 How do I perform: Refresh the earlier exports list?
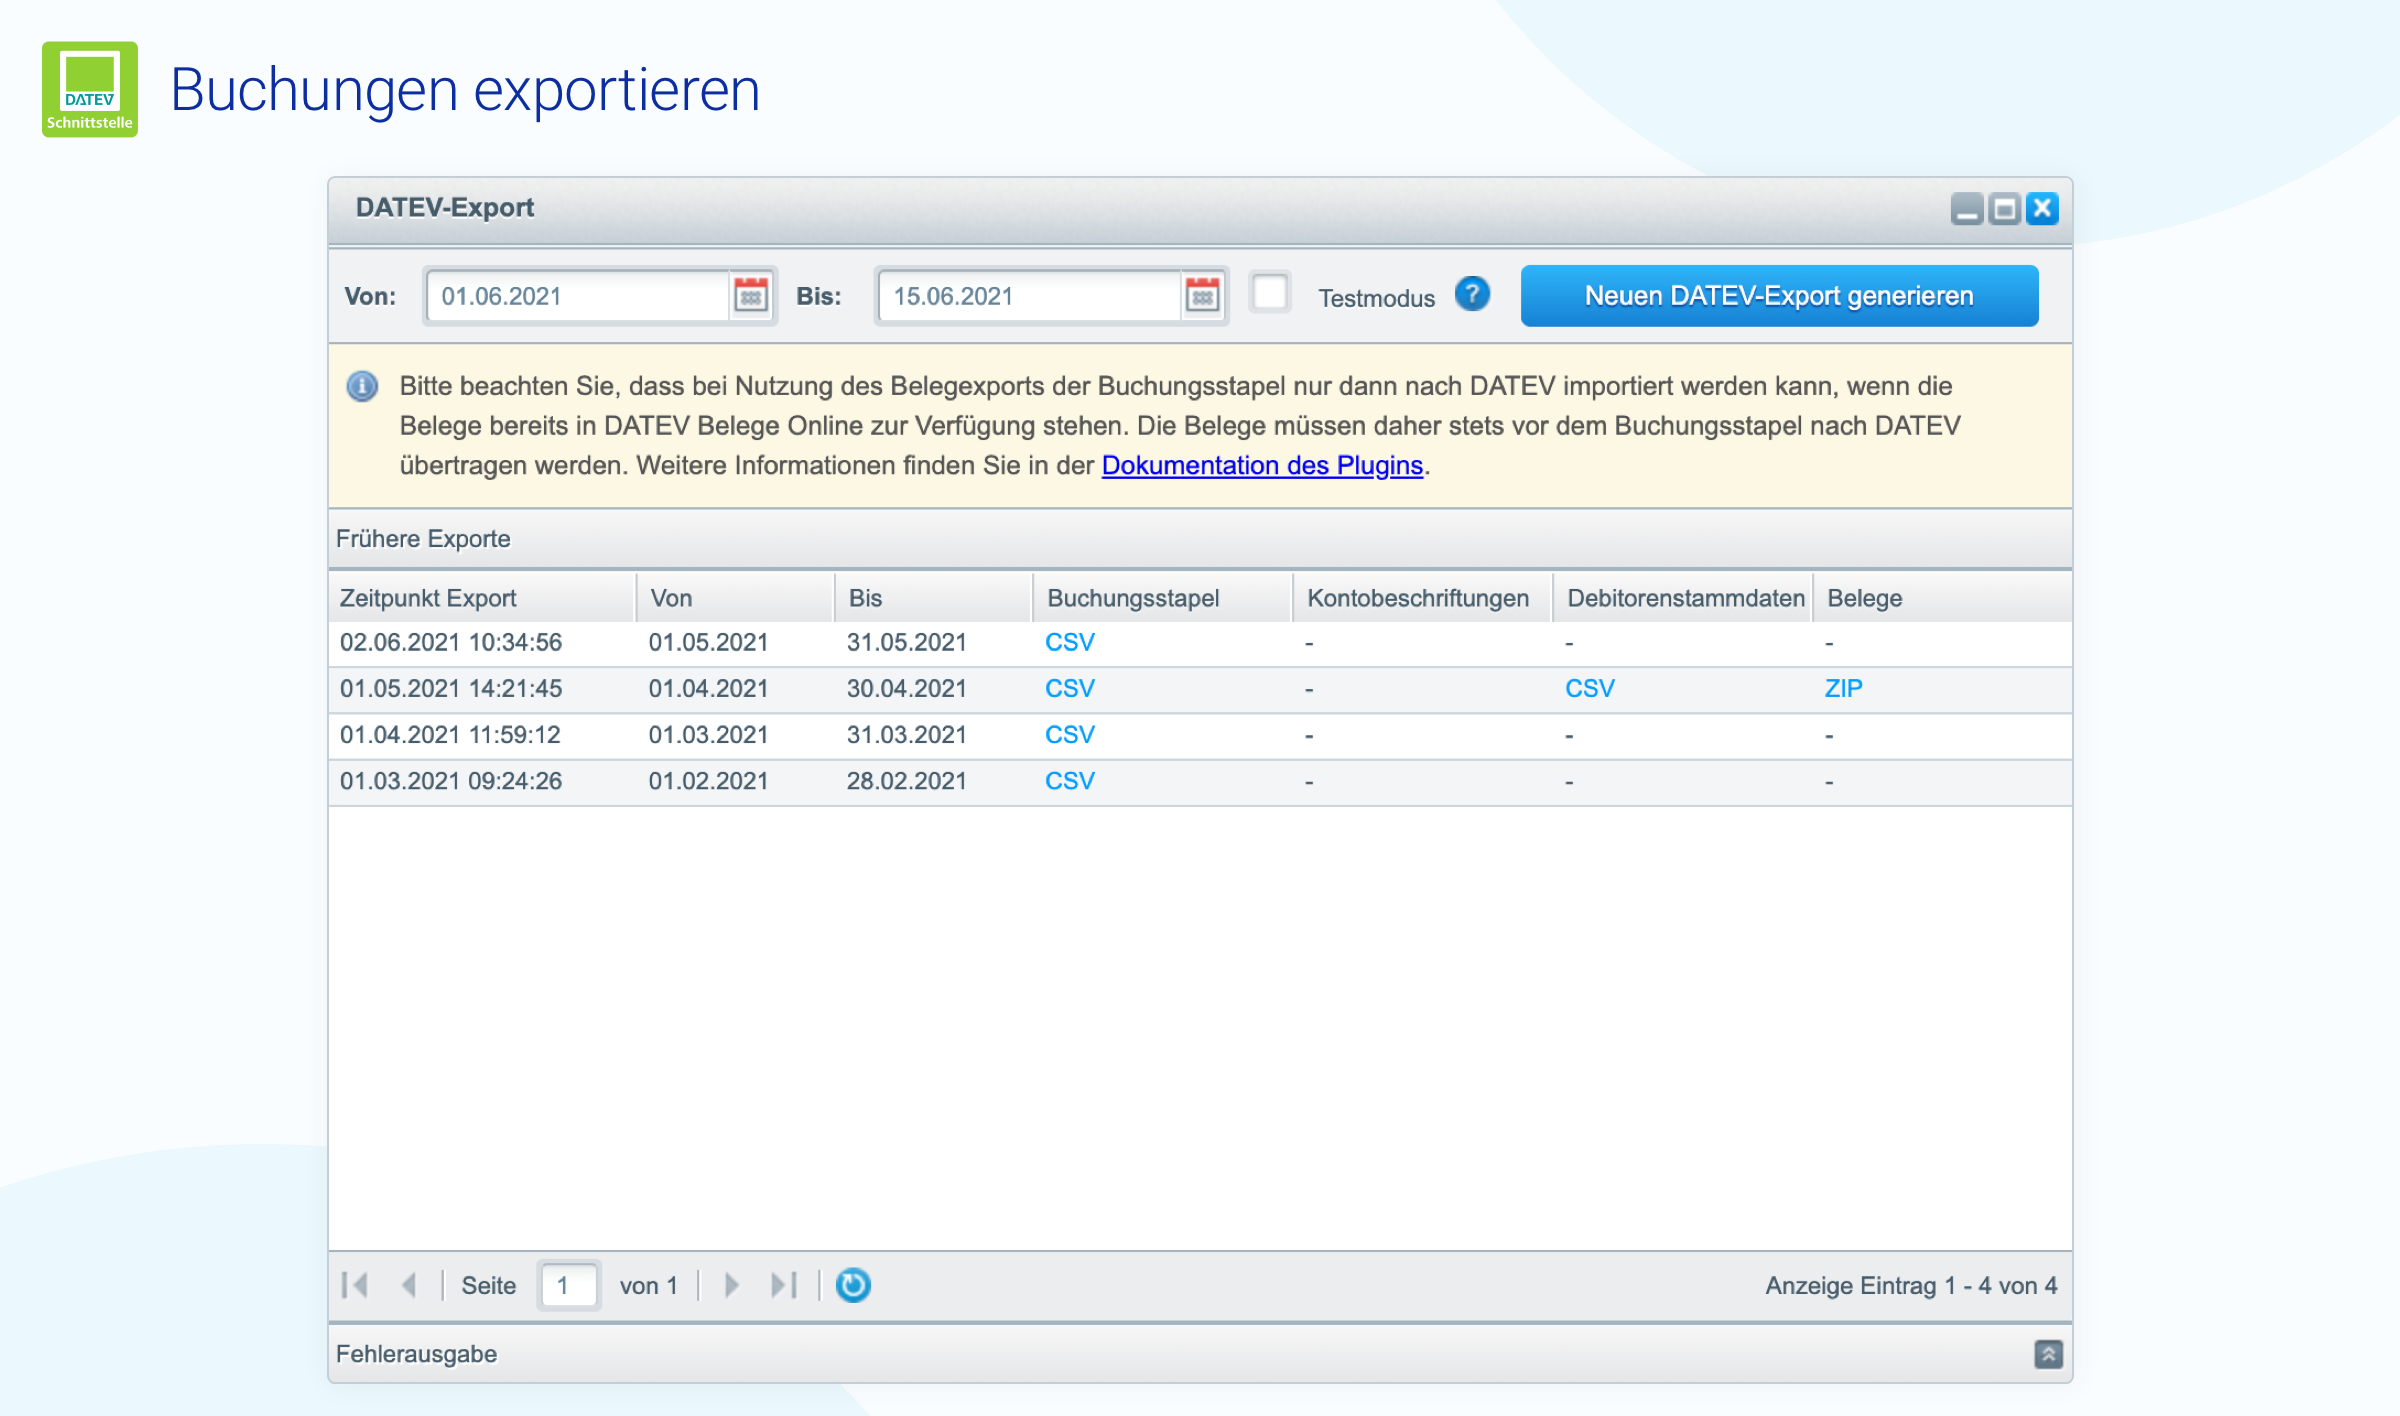853,1285
